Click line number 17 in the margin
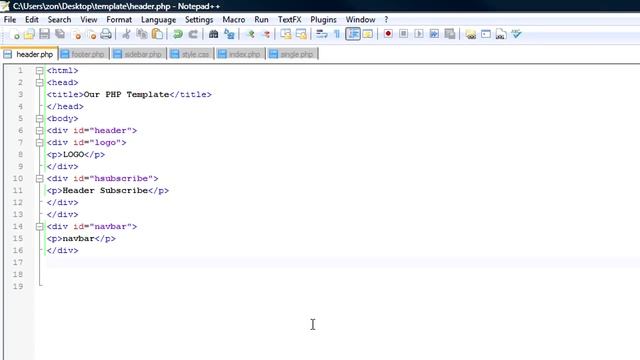This screenshot has width=640, height=360. click(18, 262)
